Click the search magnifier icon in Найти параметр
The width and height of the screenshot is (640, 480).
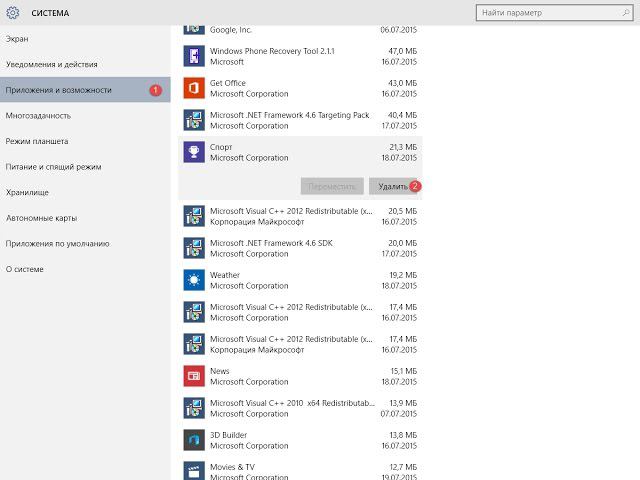(x=626, y=13)
